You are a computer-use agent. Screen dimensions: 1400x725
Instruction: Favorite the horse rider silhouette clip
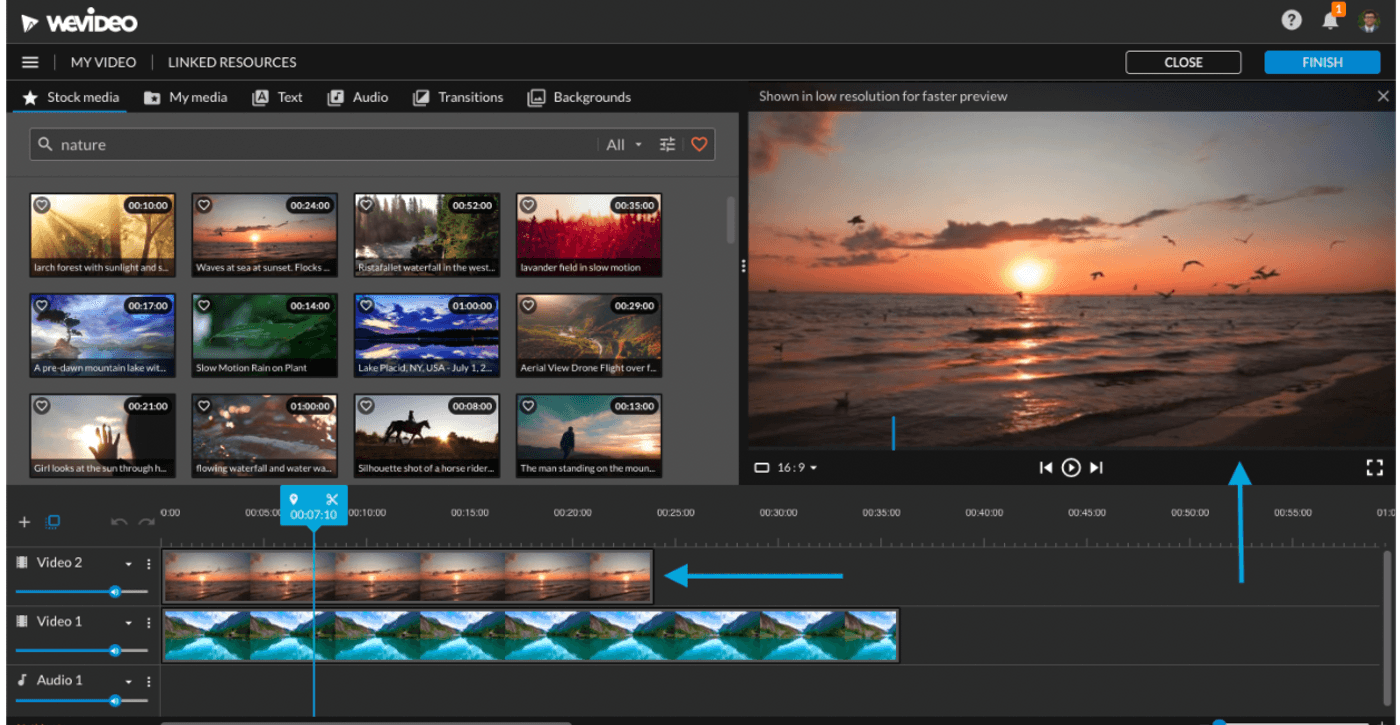366,406
